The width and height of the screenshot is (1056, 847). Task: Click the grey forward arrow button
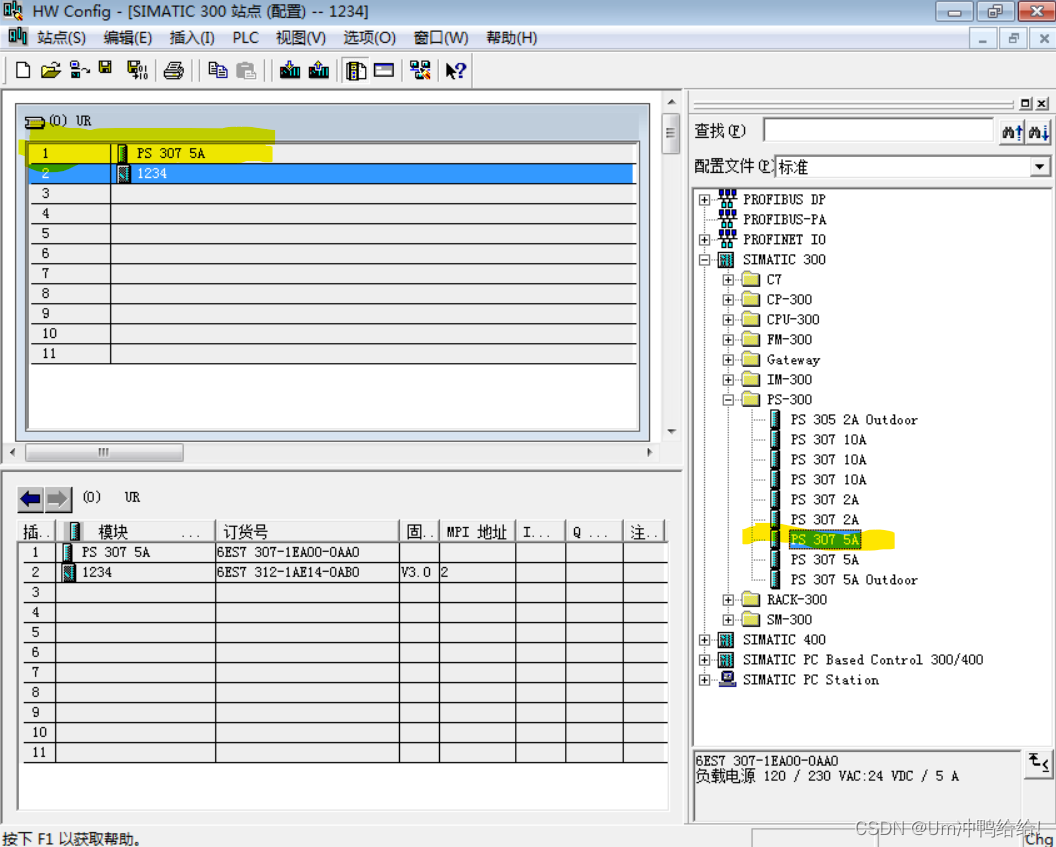click(x=58, y=499)
